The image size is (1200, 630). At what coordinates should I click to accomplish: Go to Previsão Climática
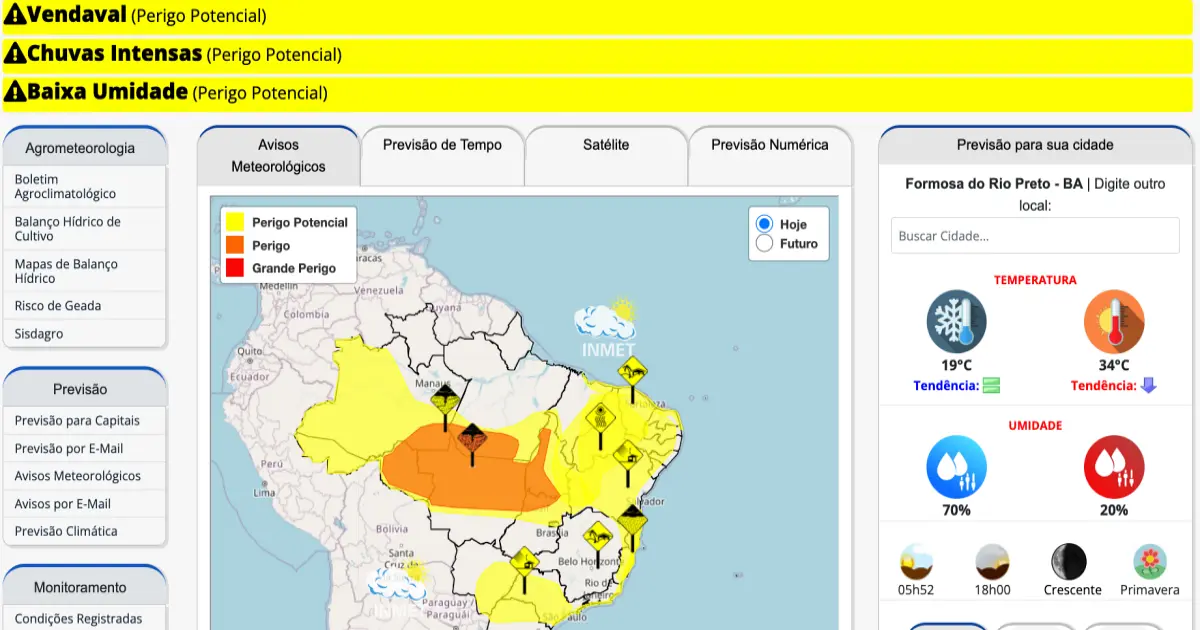point(85,531)
